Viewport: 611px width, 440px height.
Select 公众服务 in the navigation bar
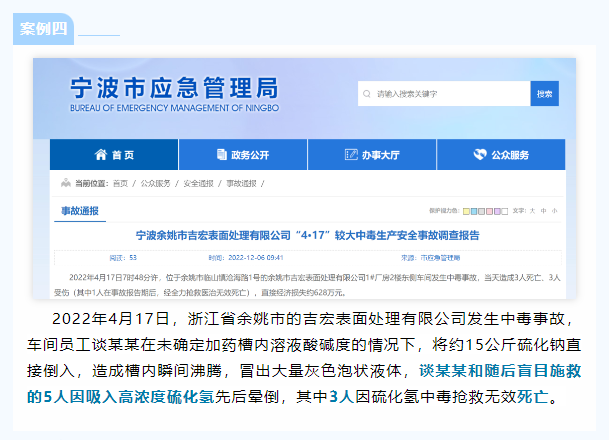(501, 155)
